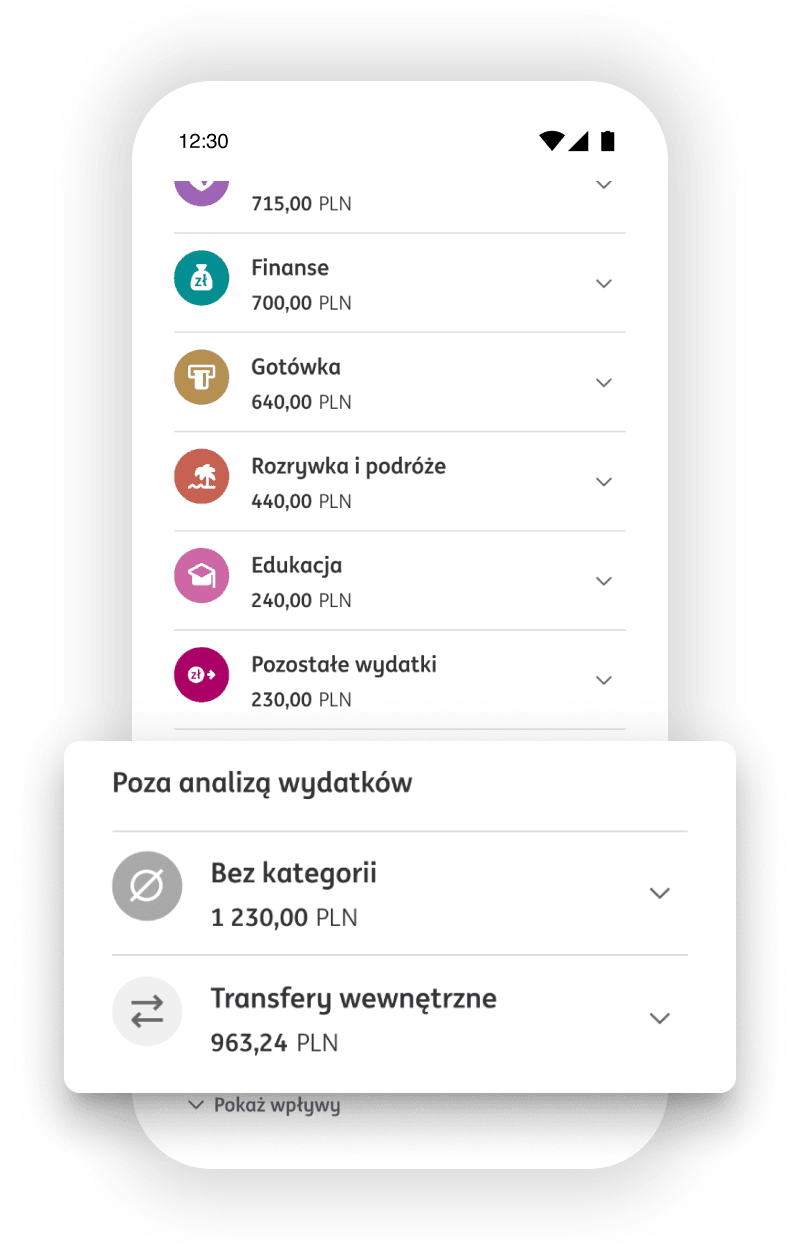Expand the Finanse category details
Viewport: 800px width, 1250px height.
pos(604,283)
